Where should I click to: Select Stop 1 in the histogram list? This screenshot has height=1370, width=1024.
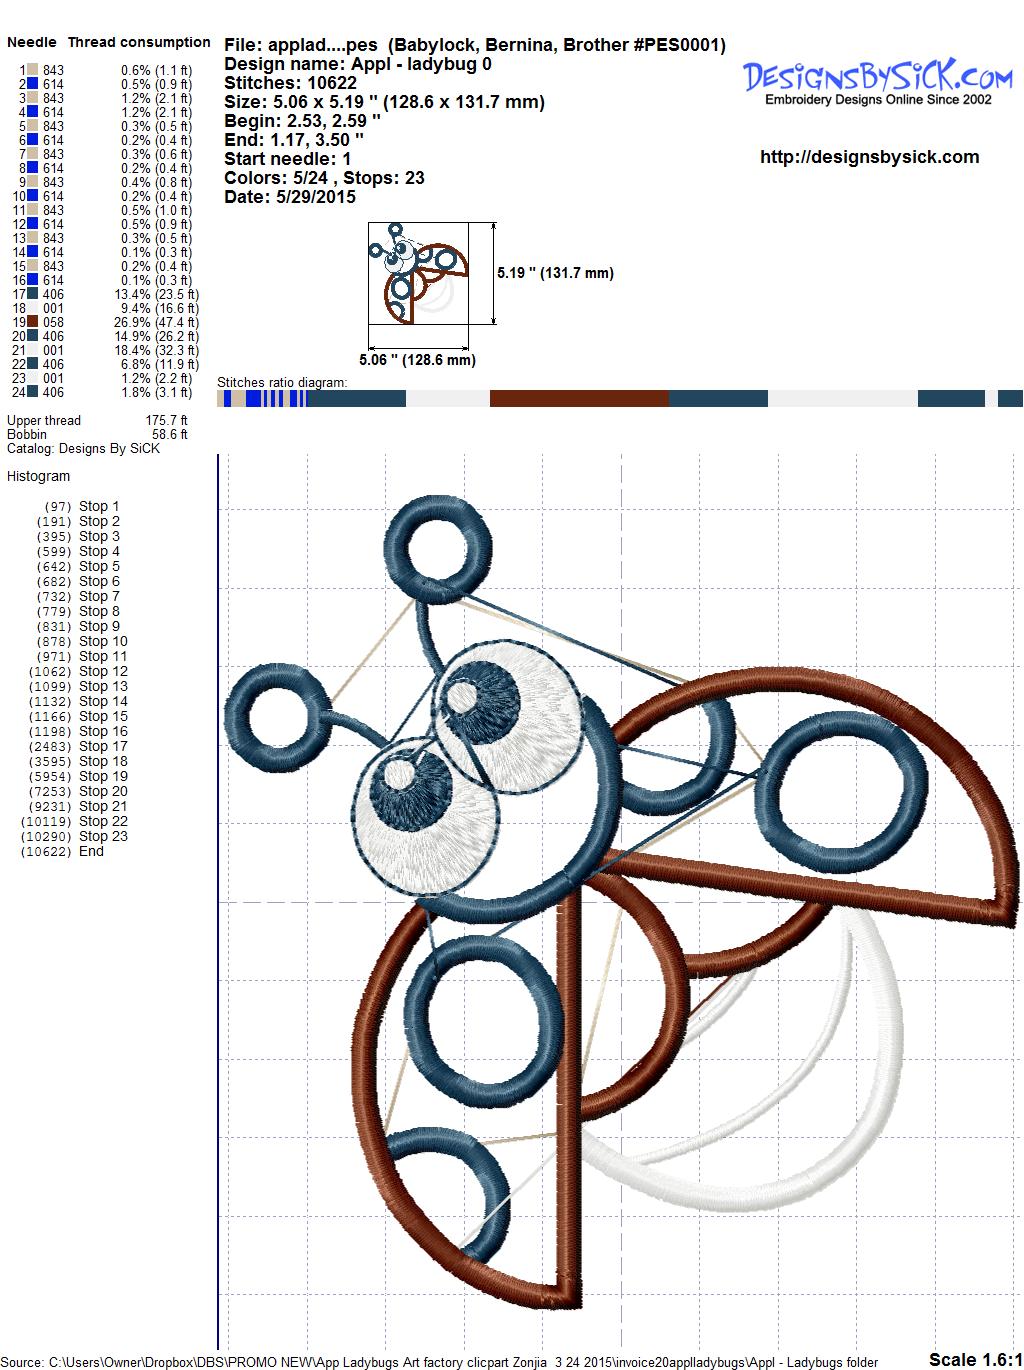click(98, 506)
